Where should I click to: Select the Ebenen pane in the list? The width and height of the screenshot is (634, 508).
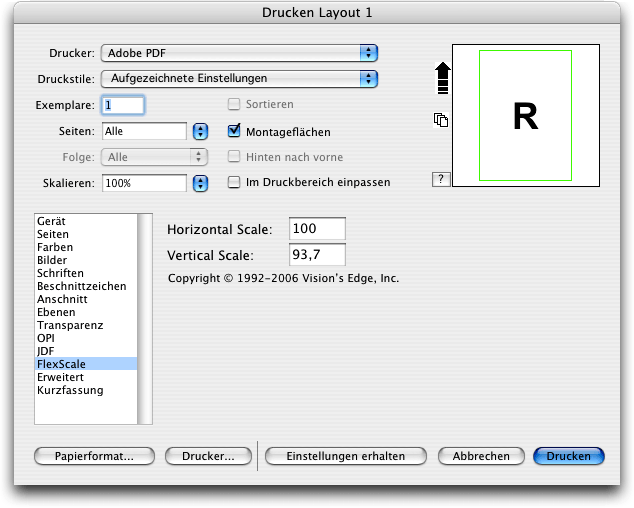86,312
